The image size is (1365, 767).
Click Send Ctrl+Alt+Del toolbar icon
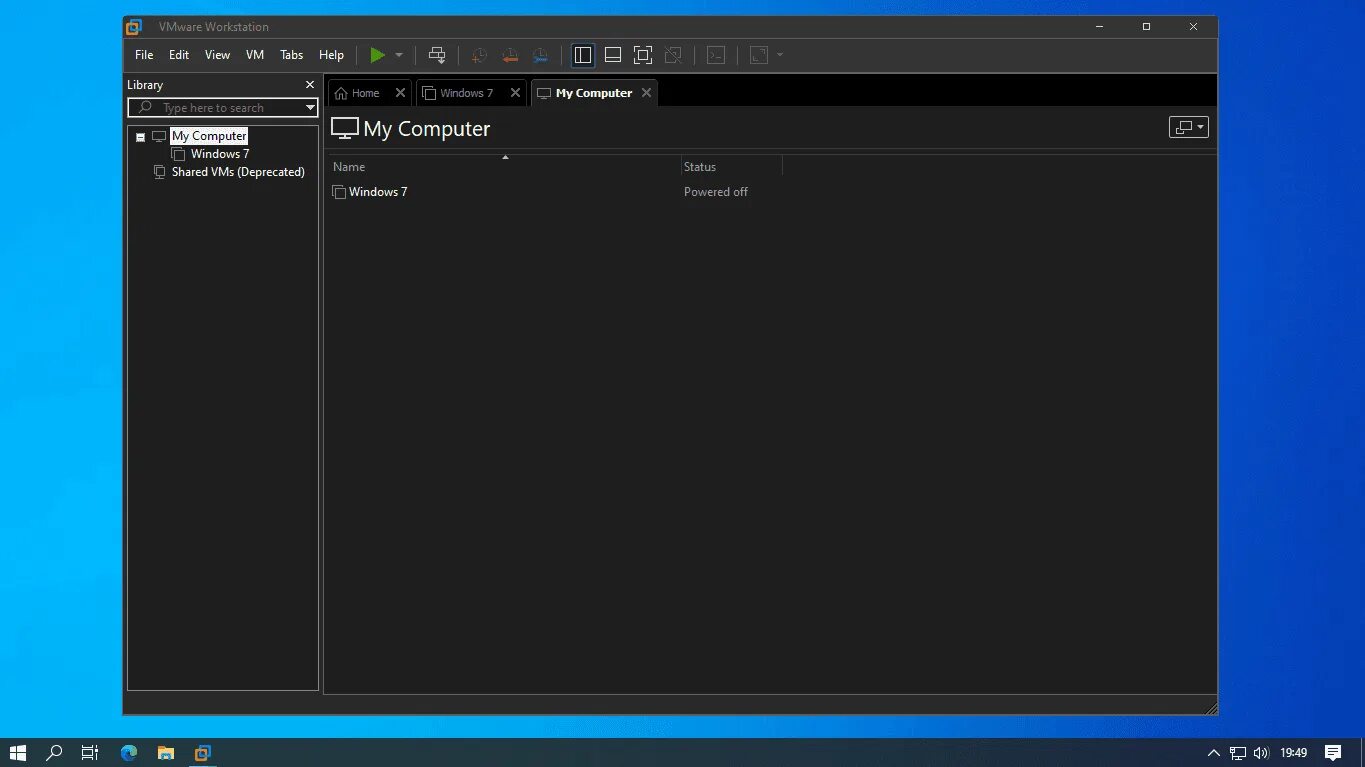437,55
